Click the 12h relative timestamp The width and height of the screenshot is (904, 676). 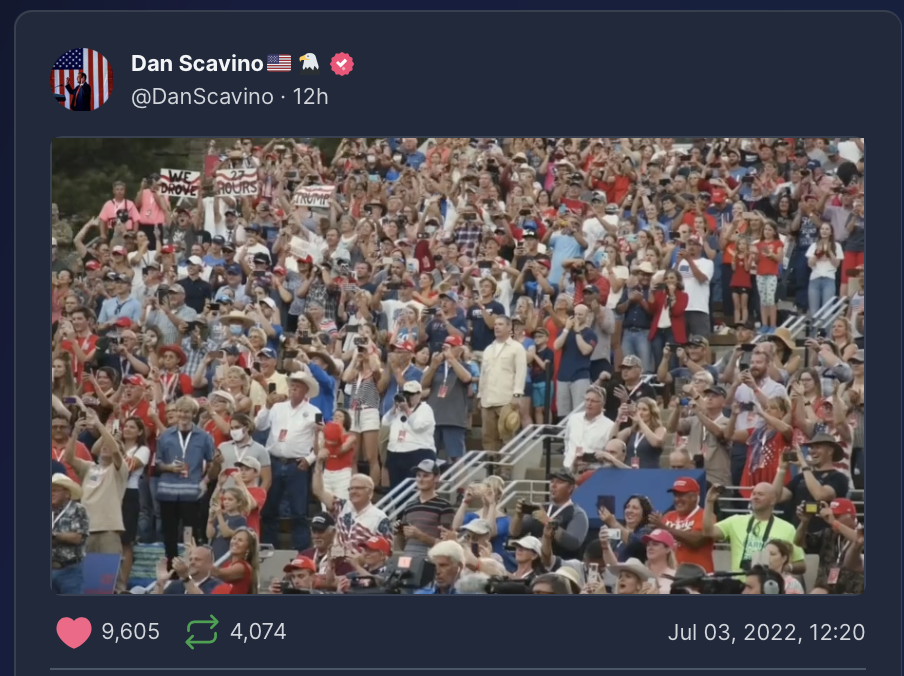click(x=311, y=97)
